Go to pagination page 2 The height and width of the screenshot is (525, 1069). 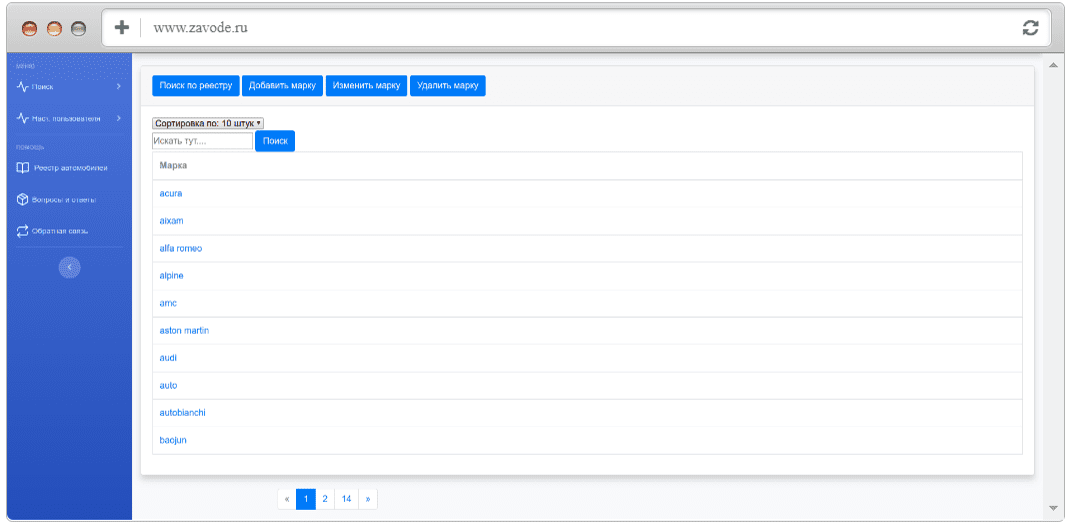(325, 499)
